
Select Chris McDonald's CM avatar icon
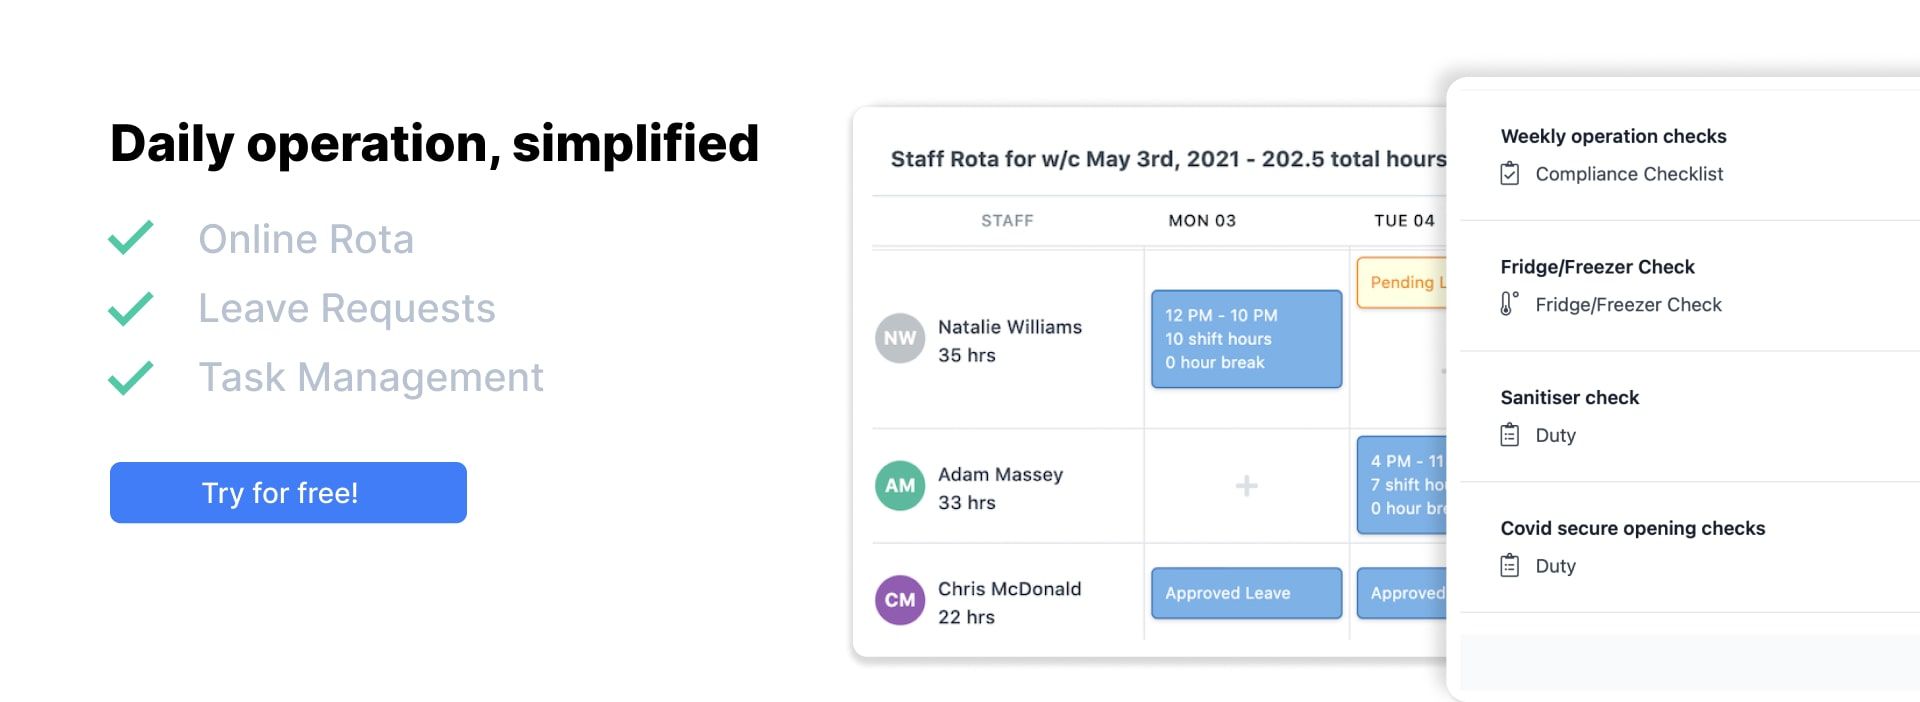coord(900,601)
